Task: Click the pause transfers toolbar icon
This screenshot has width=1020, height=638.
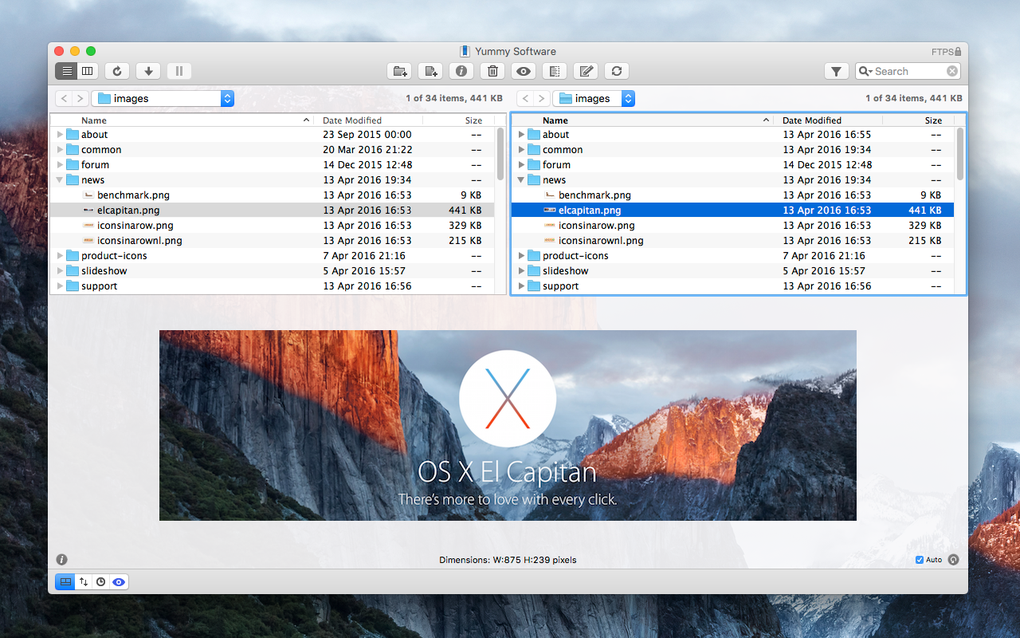Action: [x=179, y=71]
